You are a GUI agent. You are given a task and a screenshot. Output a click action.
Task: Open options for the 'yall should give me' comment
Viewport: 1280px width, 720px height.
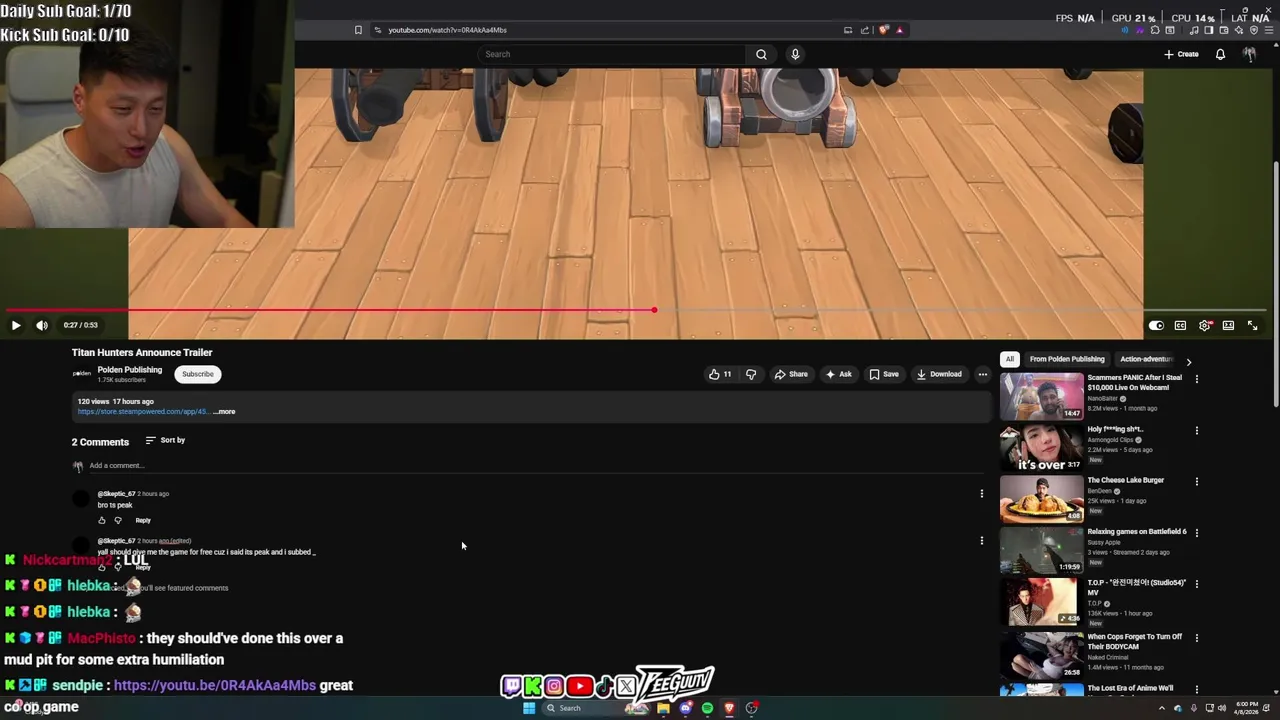pyautogui.click(x=981, y=541)
